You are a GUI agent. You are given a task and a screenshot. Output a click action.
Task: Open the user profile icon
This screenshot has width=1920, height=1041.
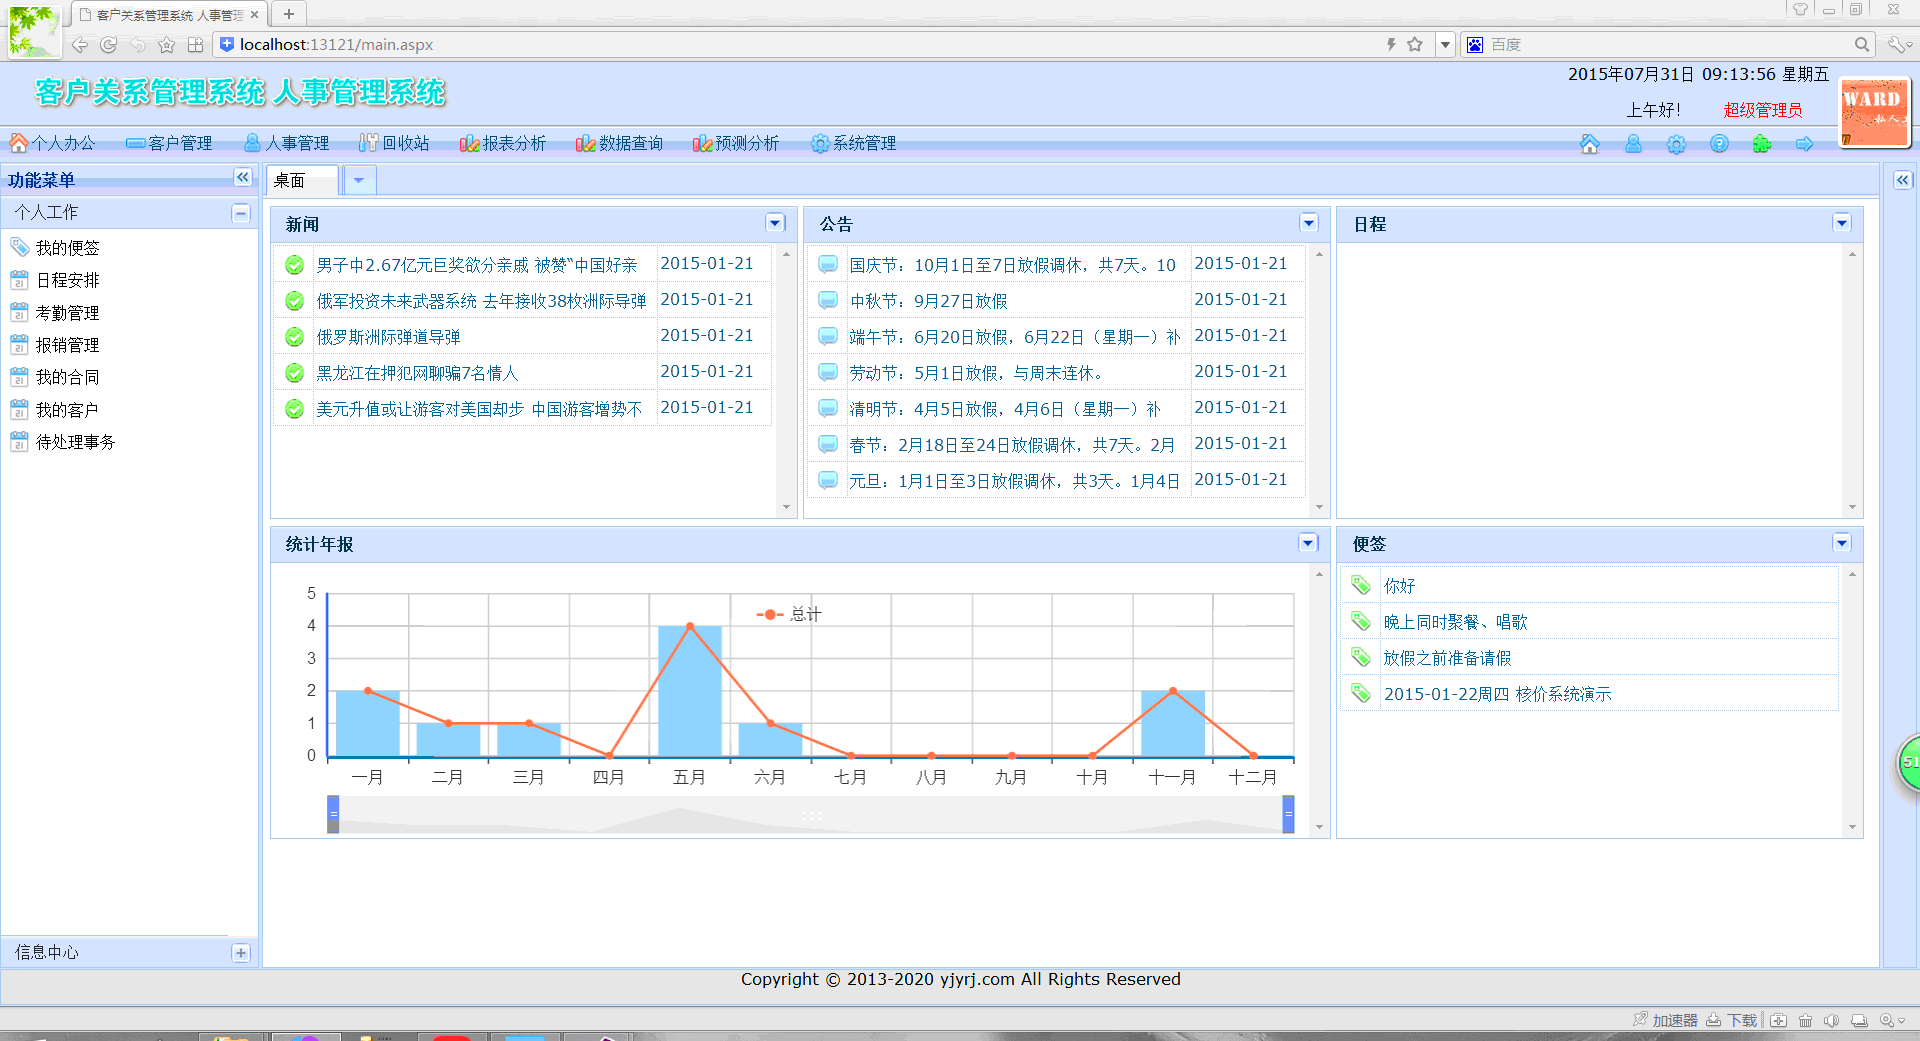tap(1633, 144)
